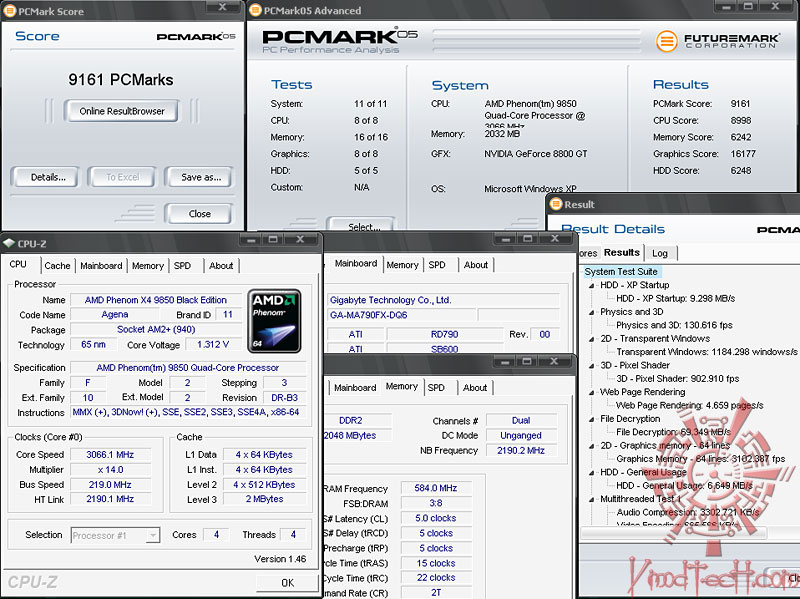The height and width of the screenshot is (599, 800).
Task: Collapse File Decryption tree node
Action: click(x=592, y=419)
